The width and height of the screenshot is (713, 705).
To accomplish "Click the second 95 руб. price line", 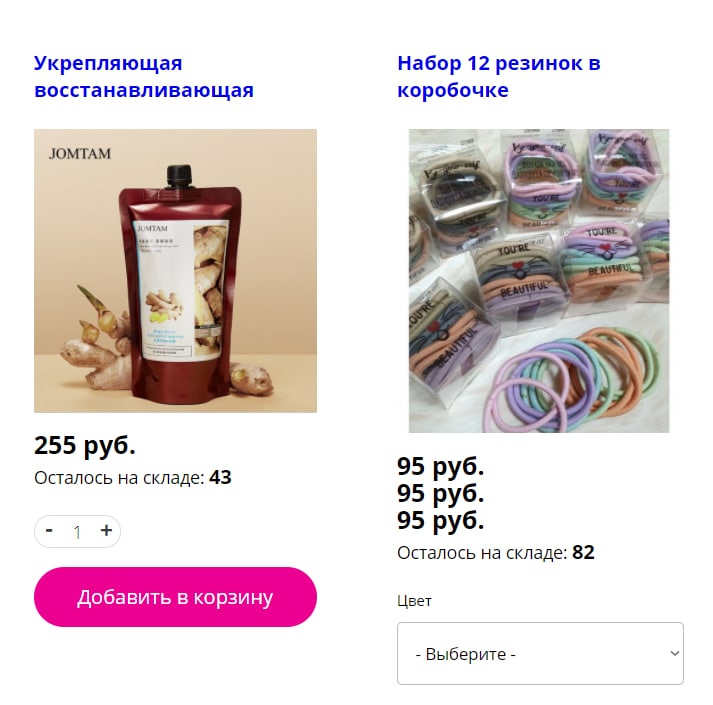I will coord(441,494).
